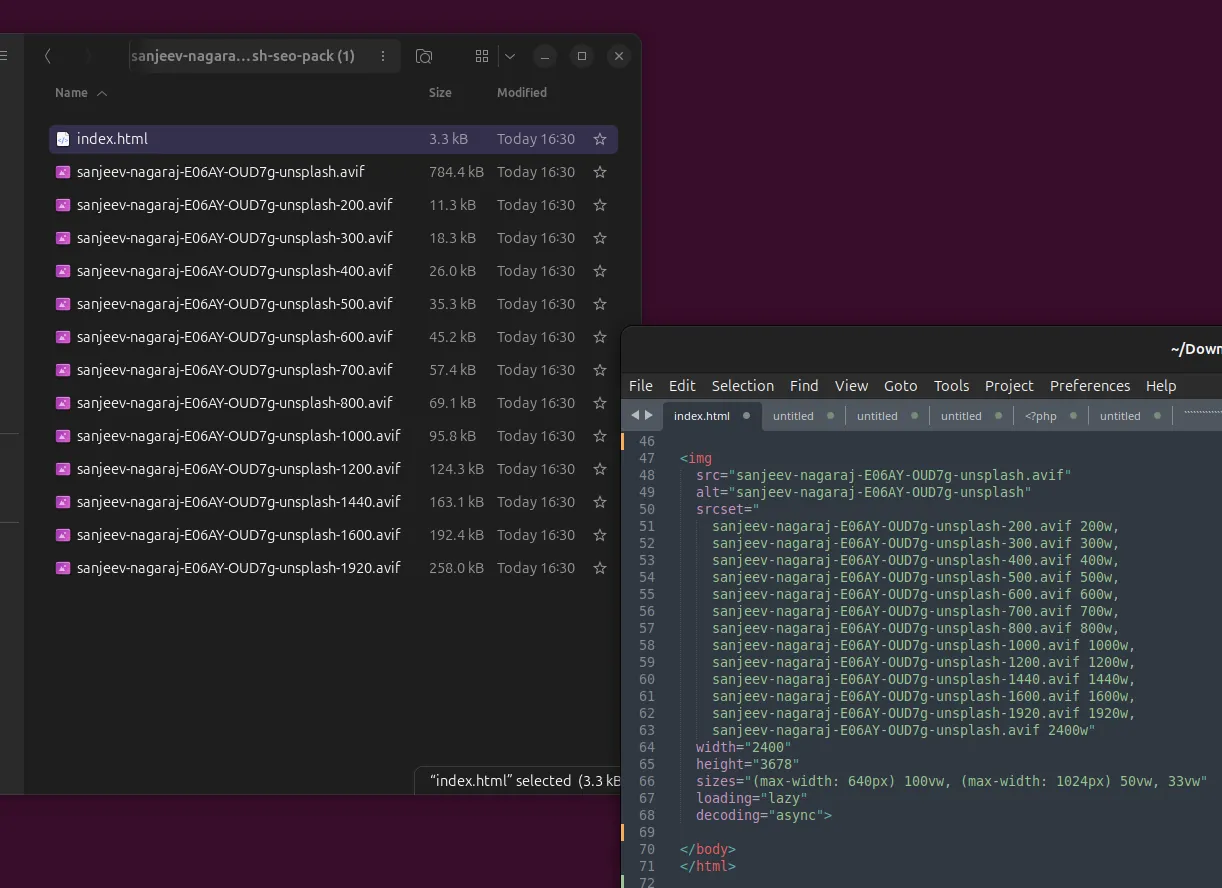
Task: Click the image icon of unsplash-400.avif
Action: pos(63,271)
